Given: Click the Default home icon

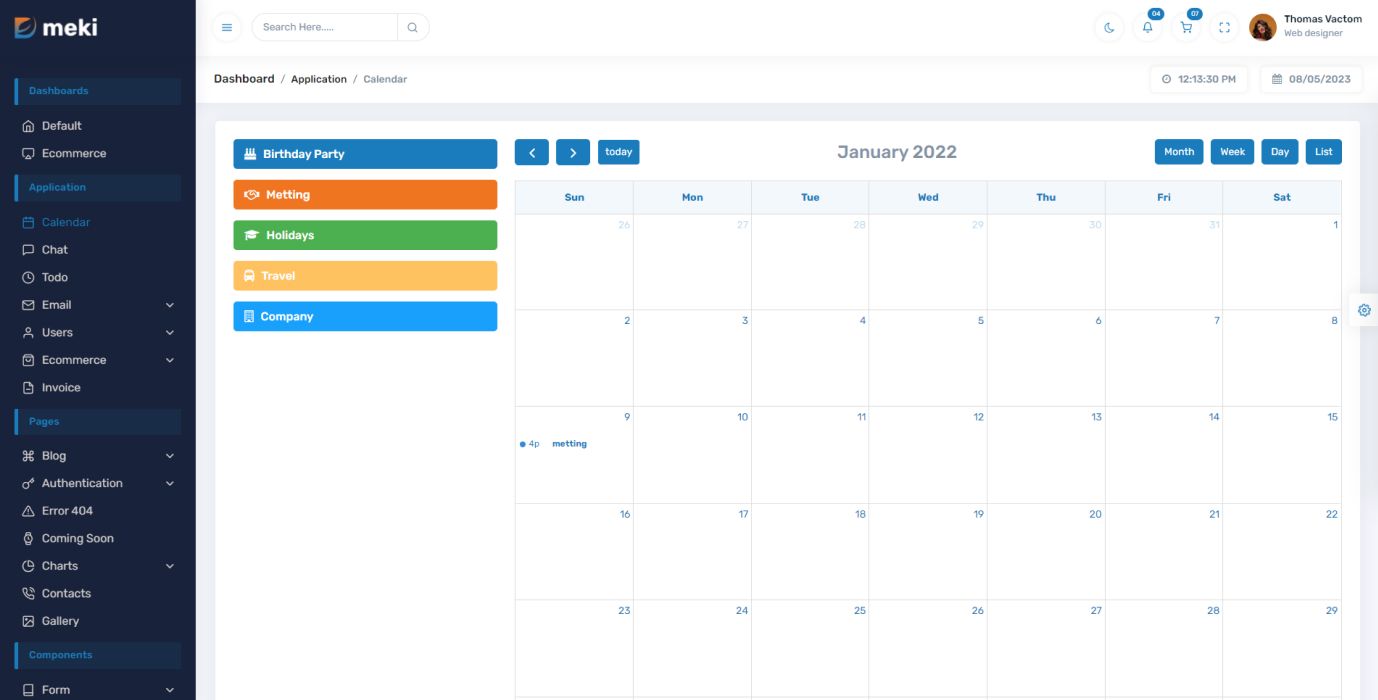Looking at the screenshot, I should pyautogui.click(x=28, y=126).
